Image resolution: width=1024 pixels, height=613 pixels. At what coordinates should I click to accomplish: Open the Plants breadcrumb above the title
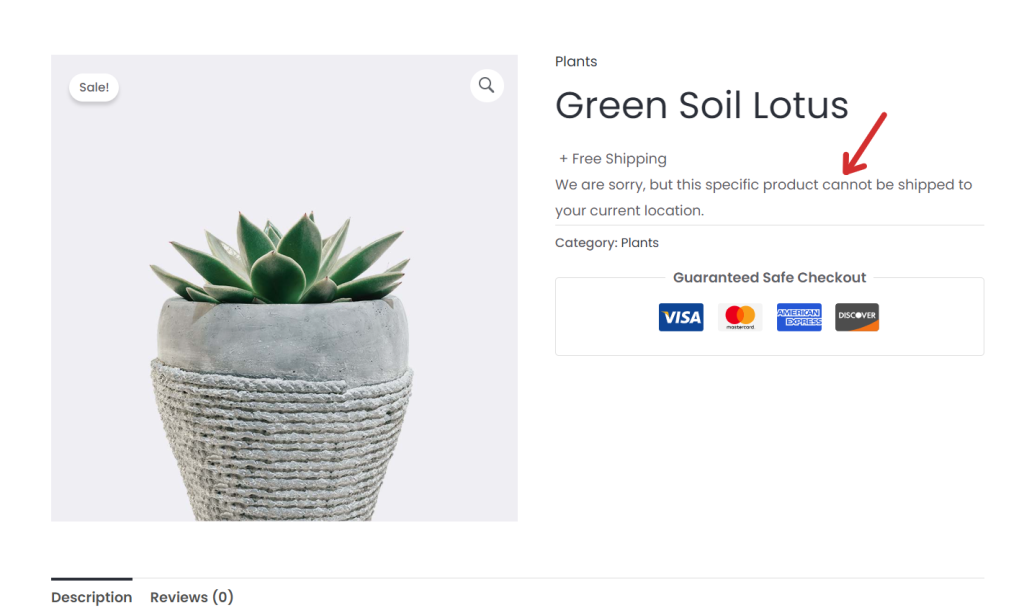tap(576, 62)
